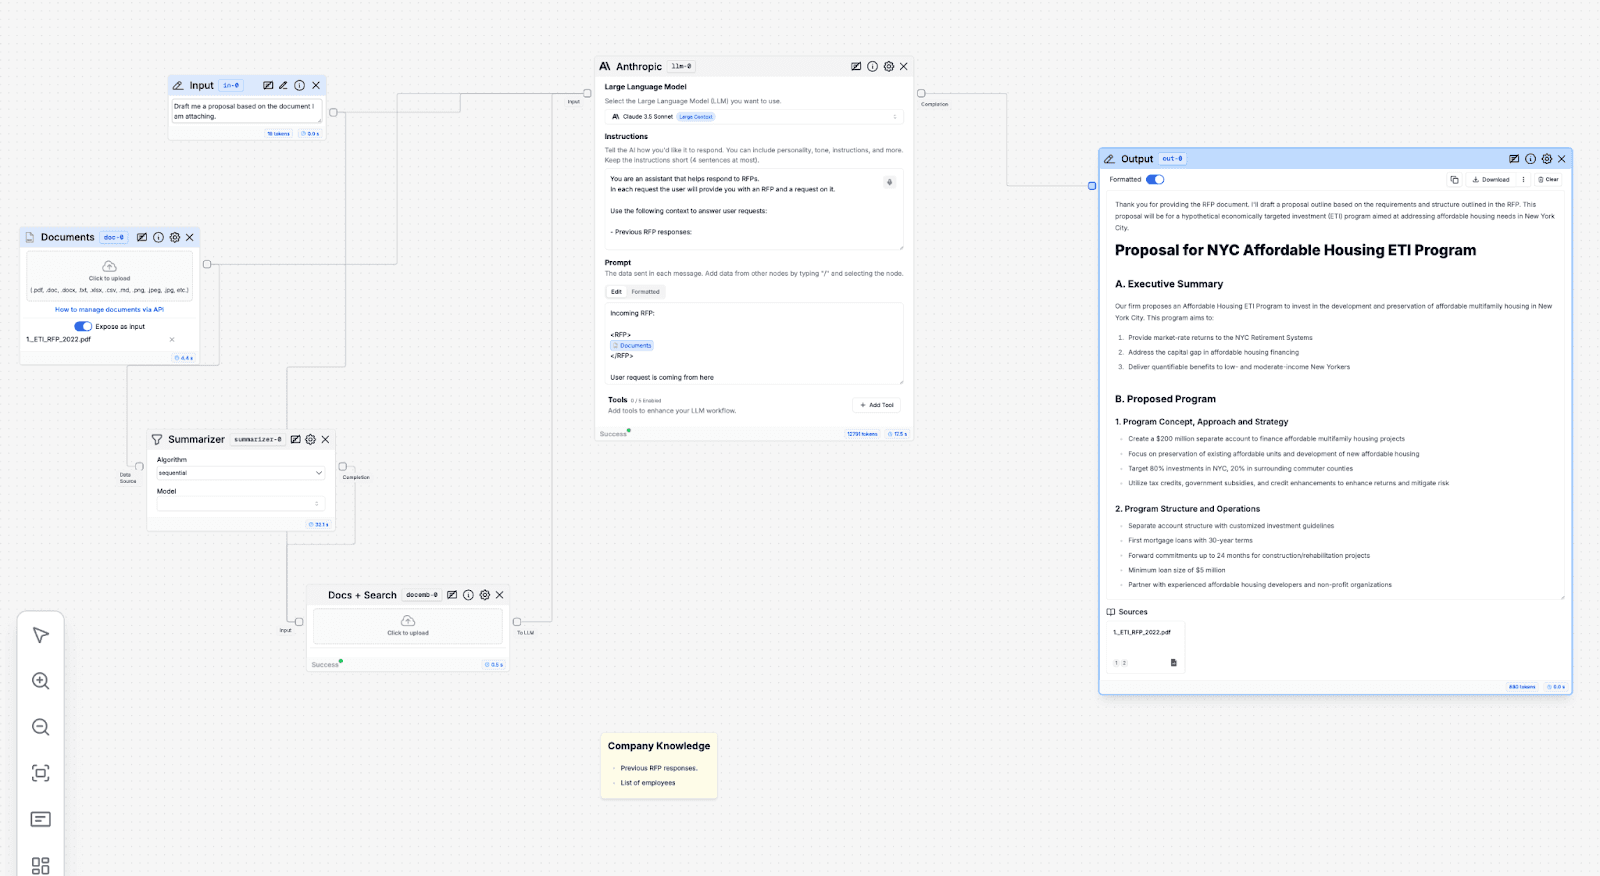Remove 1_ETI_RFP_2022.pdf from Documents
1600x876 pixels.
pos(172,340)
